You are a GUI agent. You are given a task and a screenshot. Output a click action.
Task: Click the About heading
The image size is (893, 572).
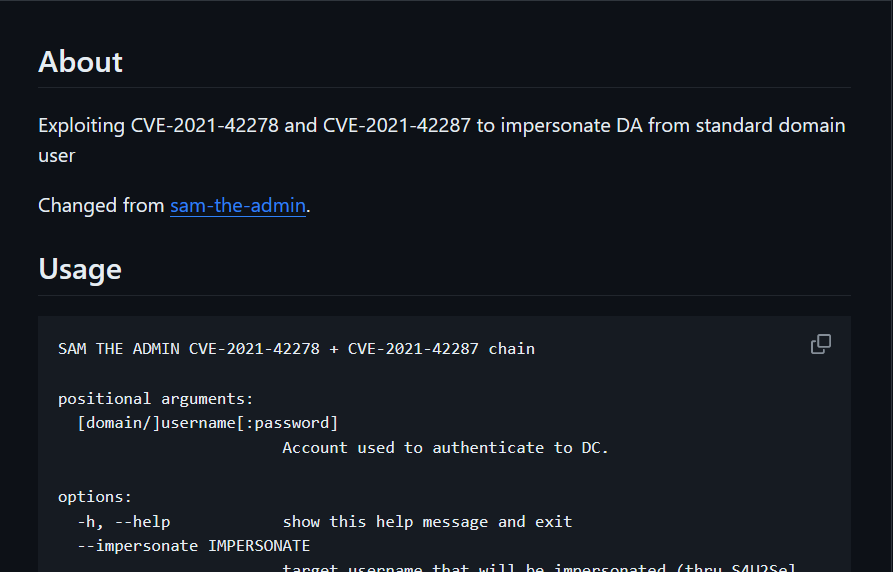(x=80, y=62)
